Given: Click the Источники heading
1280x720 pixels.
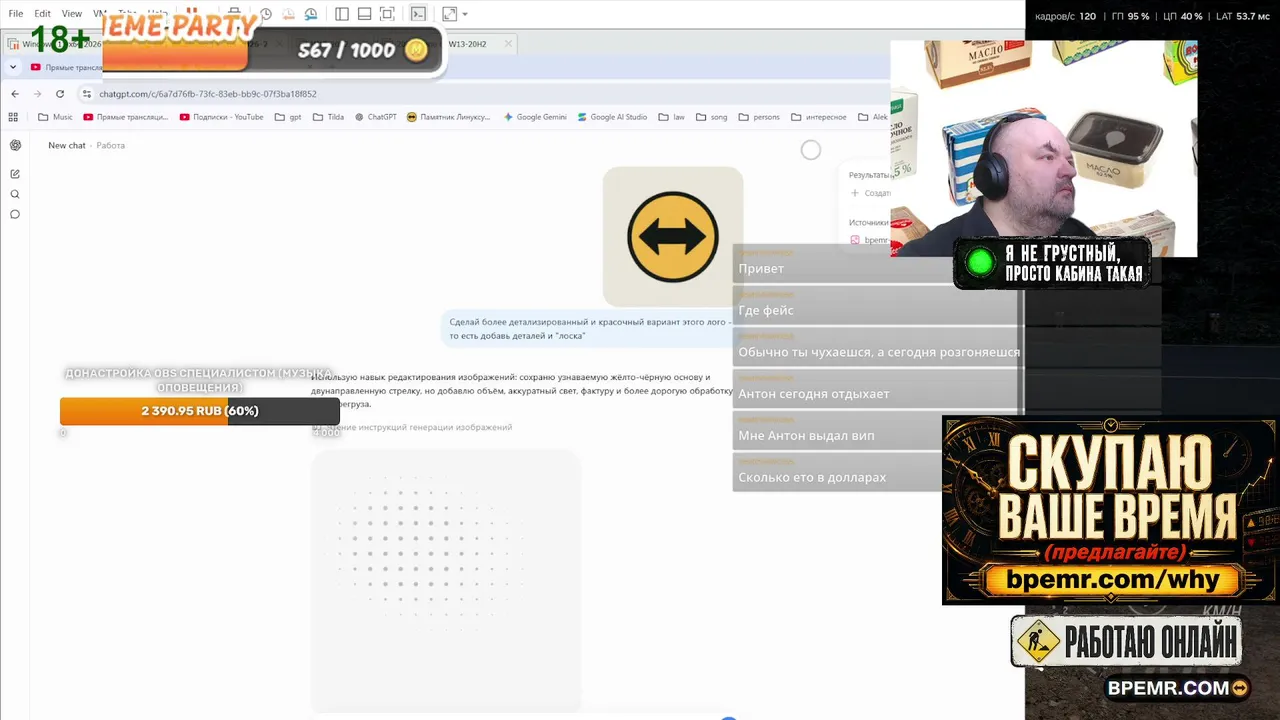Looking at the screenshot, I should (868, 222).
